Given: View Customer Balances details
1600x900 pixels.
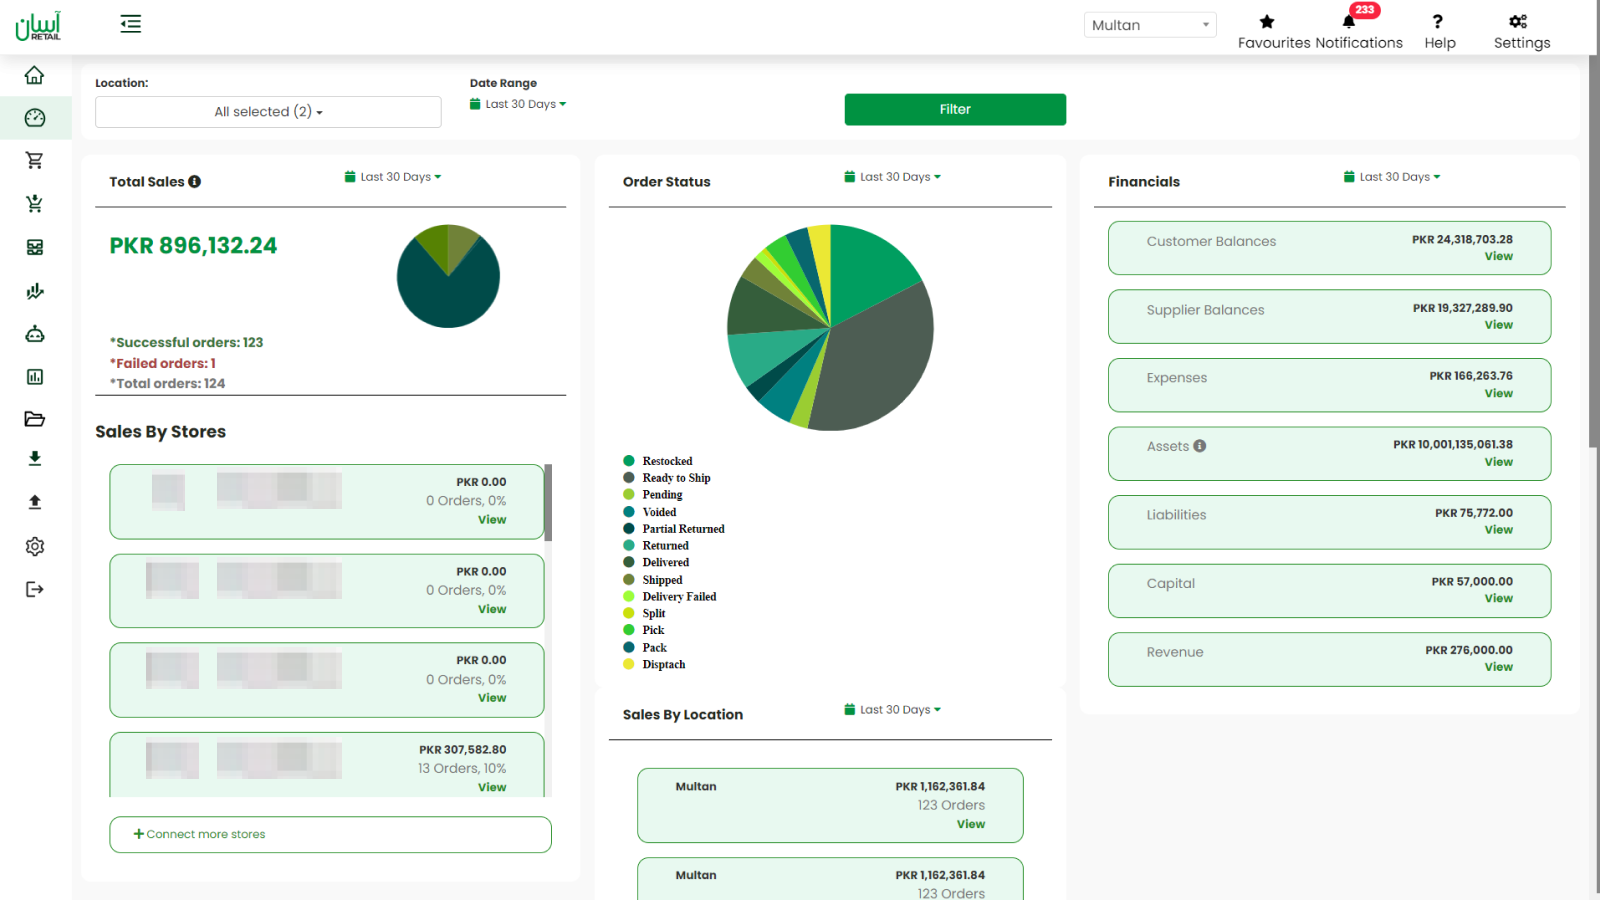Looking at the screenshot, I should tap(1497, 256).
